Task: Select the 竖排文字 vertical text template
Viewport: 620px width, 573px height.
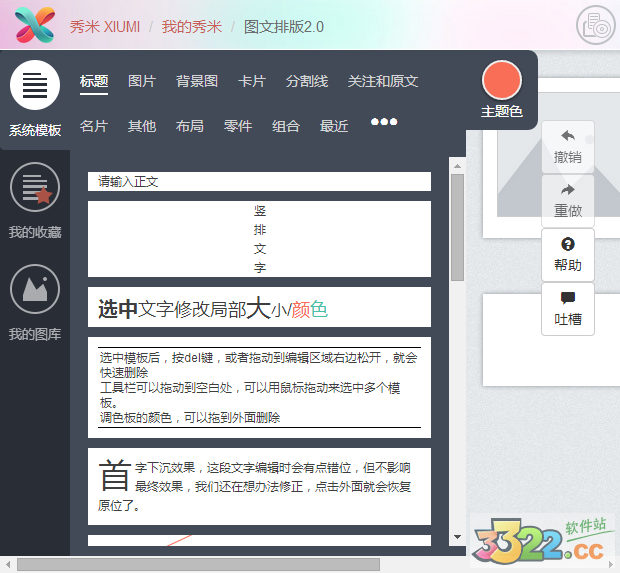Action: click(x=259, y=239)
